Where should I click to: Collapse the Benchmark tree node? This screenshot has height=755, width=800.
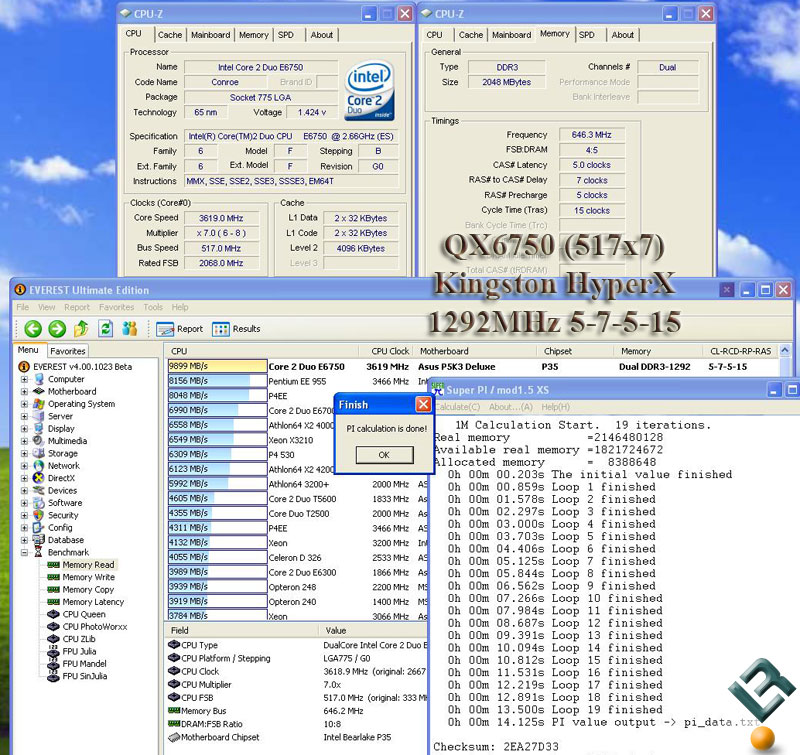(x=24, y=552)
